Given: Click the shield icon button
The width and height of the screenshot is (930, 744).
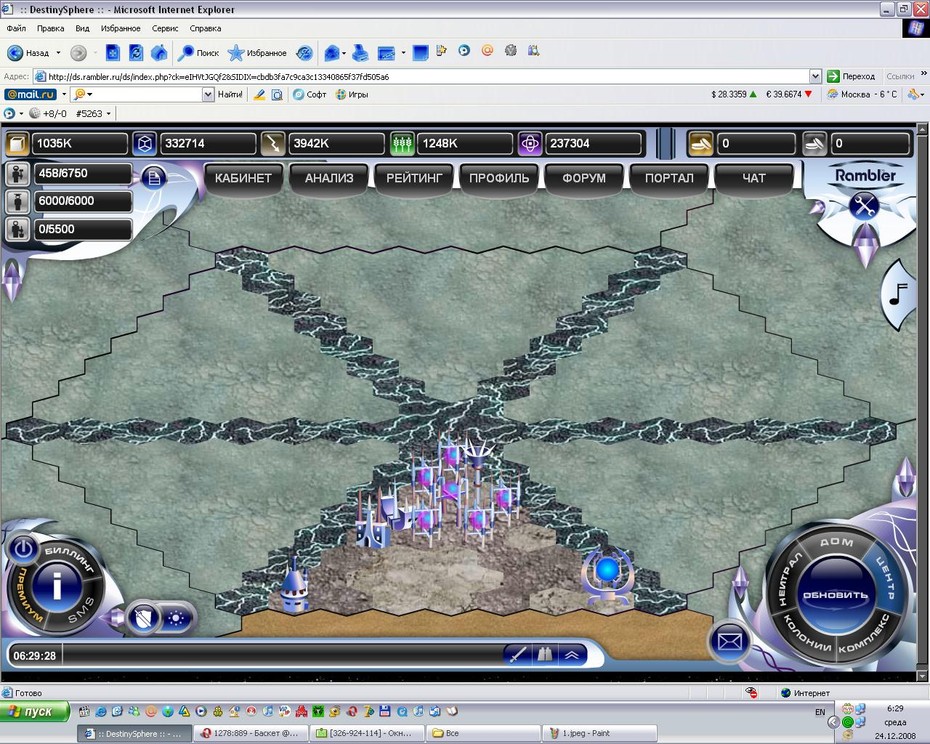Looking at the screenshot, I should click(x=144, y=619).
